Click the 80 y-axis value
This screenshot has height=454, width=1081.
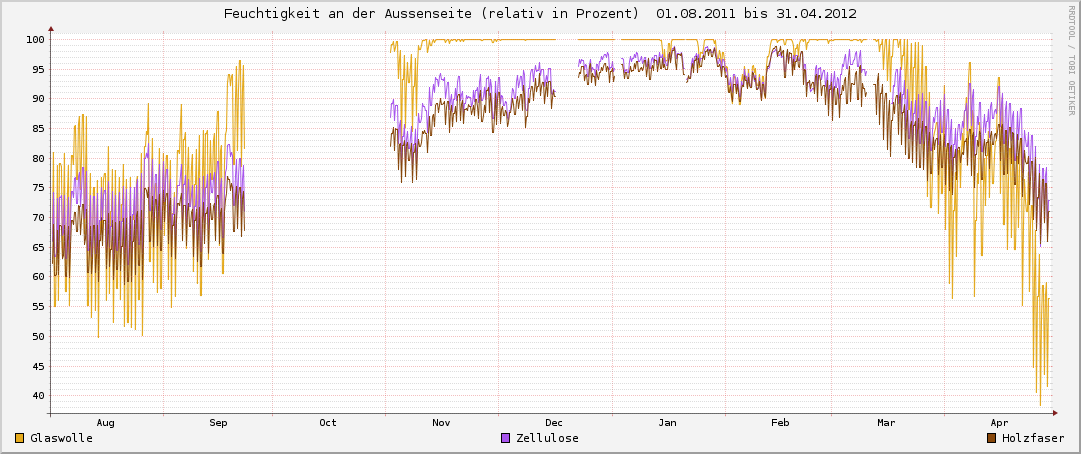(x=38, y=158)
